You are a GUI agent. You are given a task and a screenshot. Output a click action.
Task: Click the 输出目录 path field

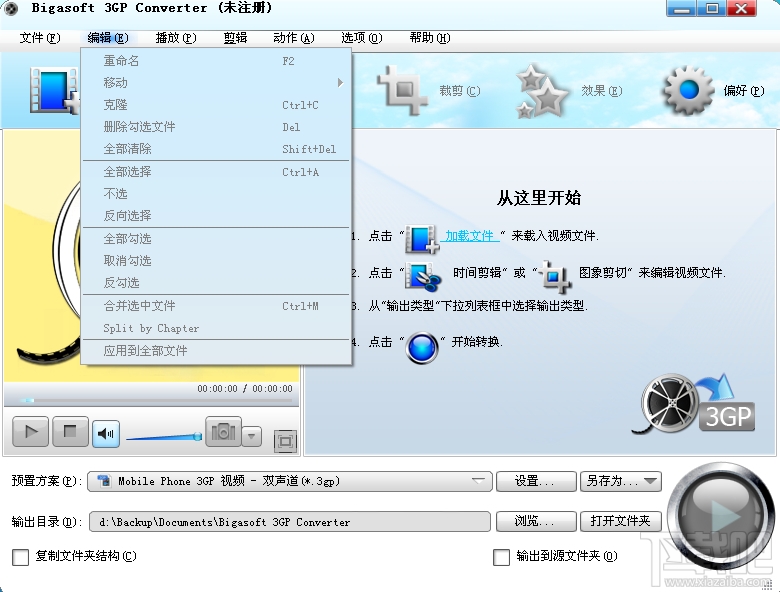click(290, 522)
